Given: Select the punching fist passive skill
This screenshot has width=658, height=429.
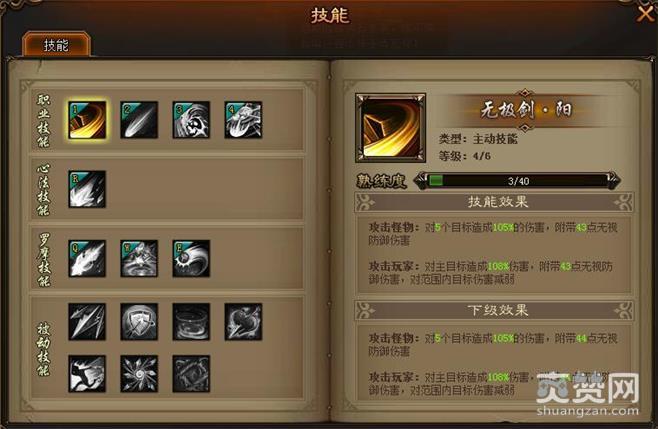Looking at the screenshot, I should click(87, 374).
